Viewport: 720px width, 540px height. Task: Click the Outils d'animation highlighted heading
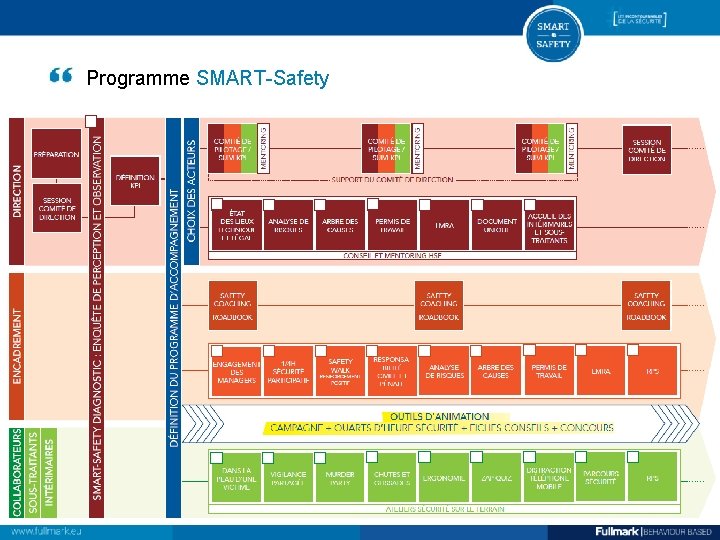[440, 416]
